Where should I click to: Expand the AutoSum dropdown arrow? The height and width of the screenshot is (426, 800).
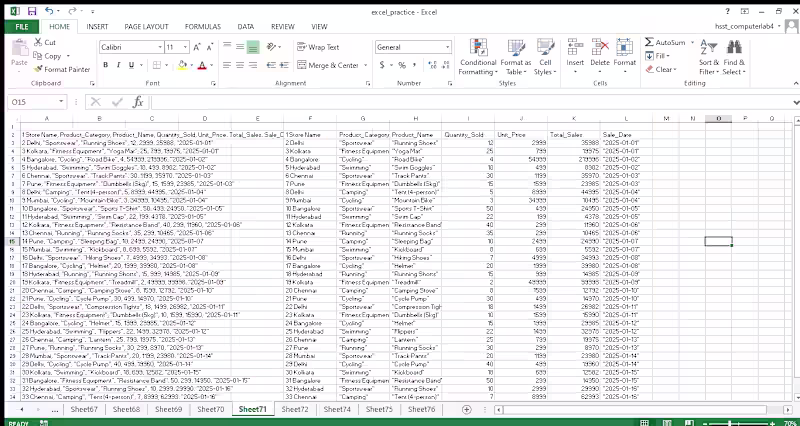692,42
